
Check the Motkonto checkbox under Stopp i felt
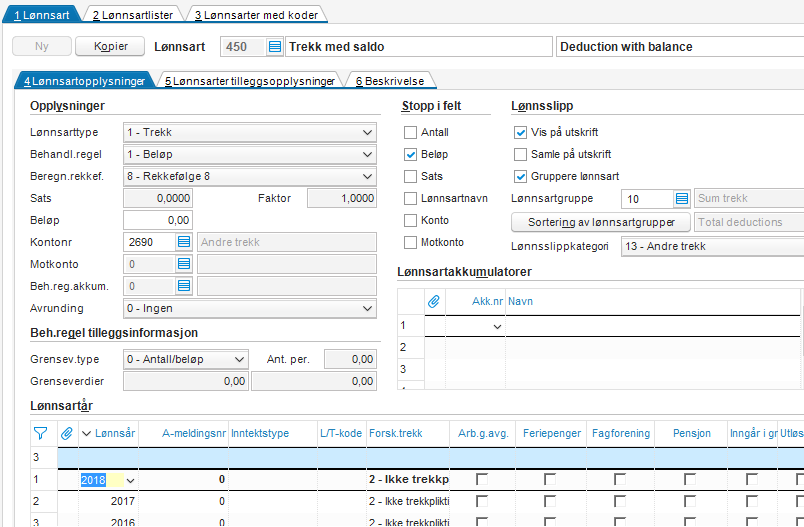point(410,242)
